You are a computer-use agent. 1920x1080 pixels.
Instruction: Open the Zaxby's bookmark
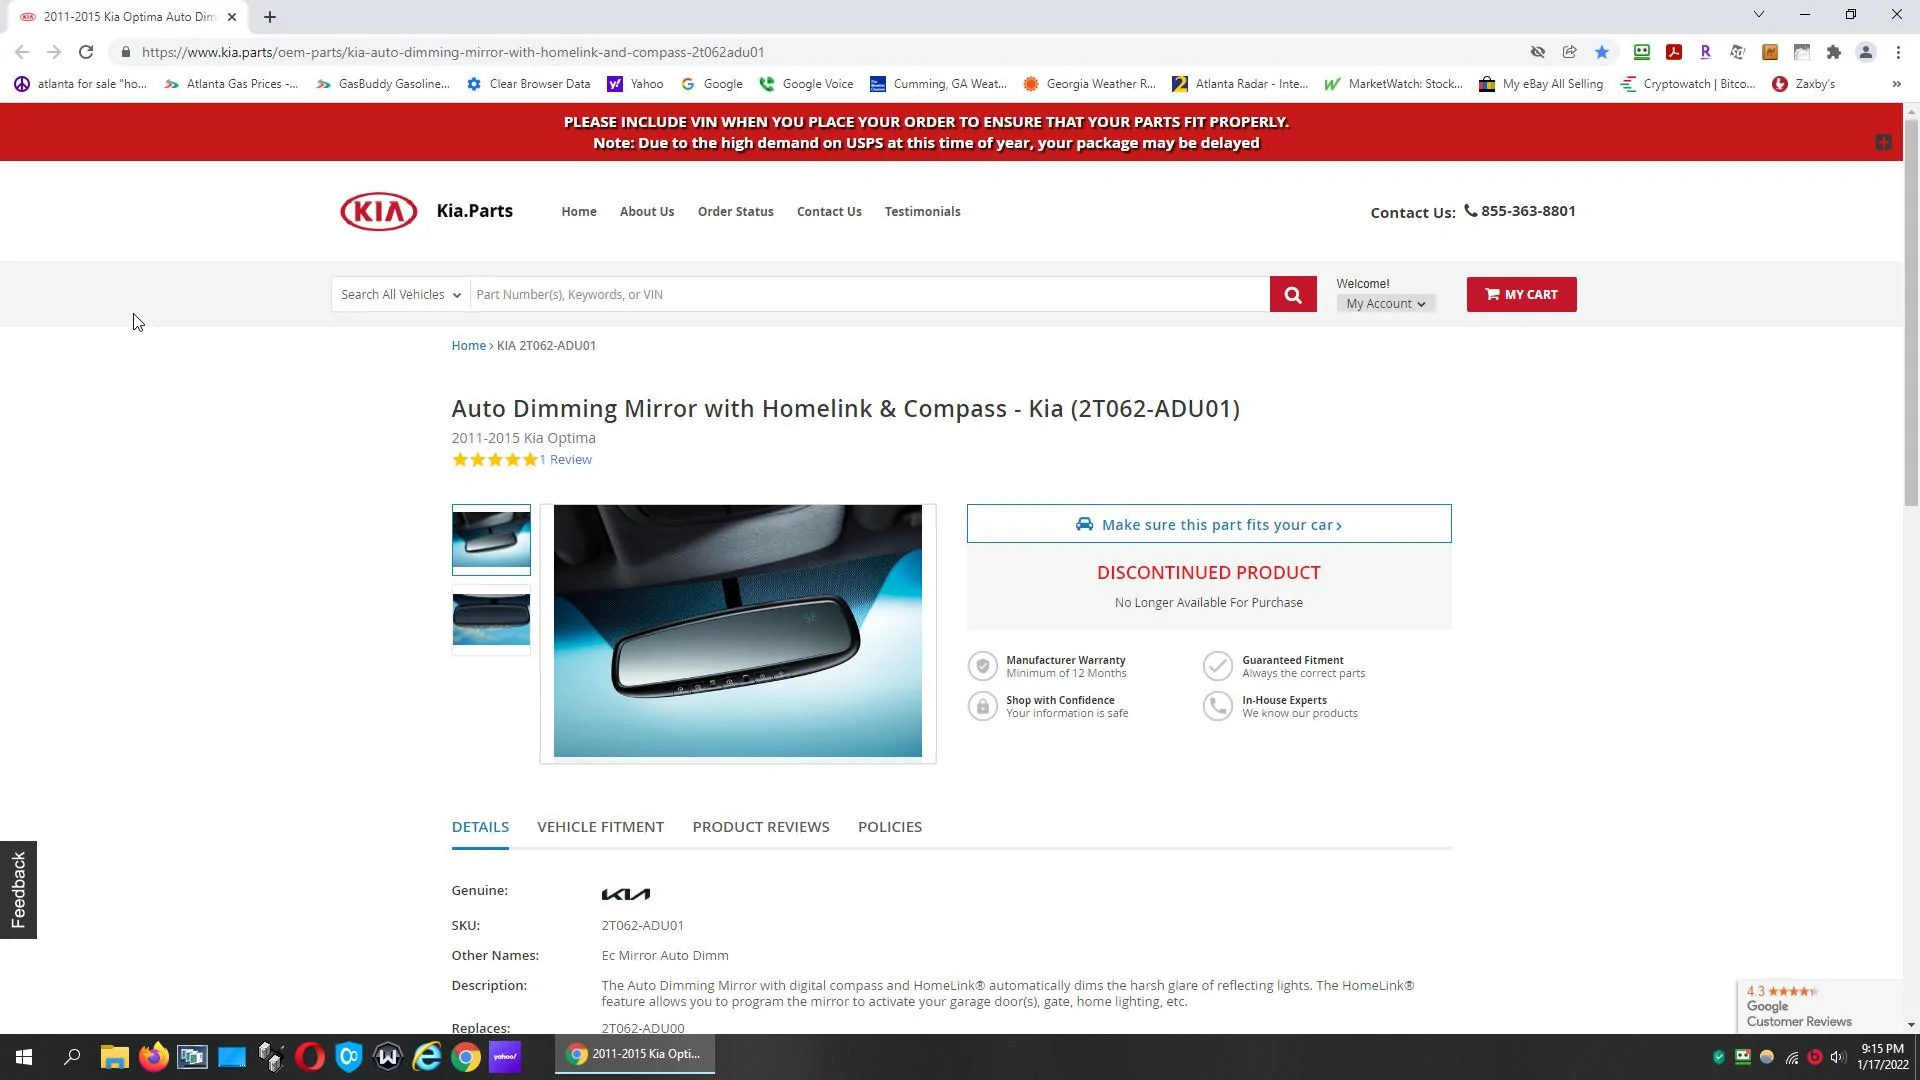[x=1803, y=84]
